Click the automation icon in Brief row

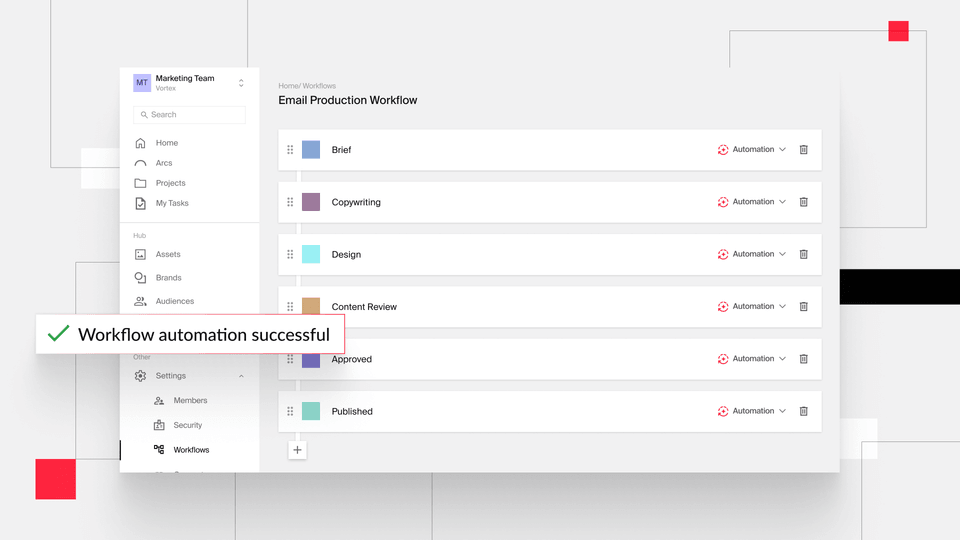[722, 149]
